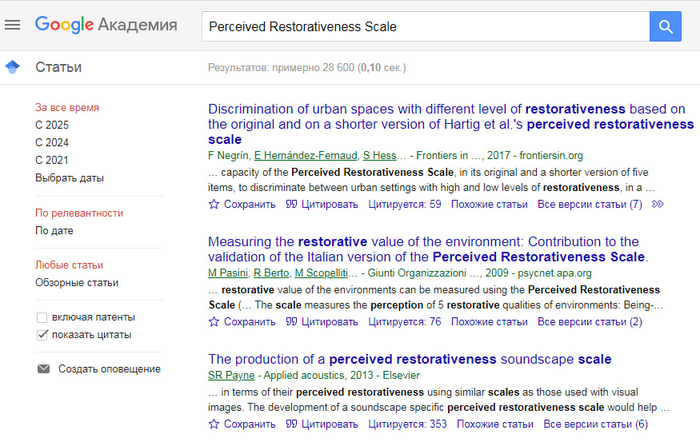Open Все версии статьи (7) link

589,204
